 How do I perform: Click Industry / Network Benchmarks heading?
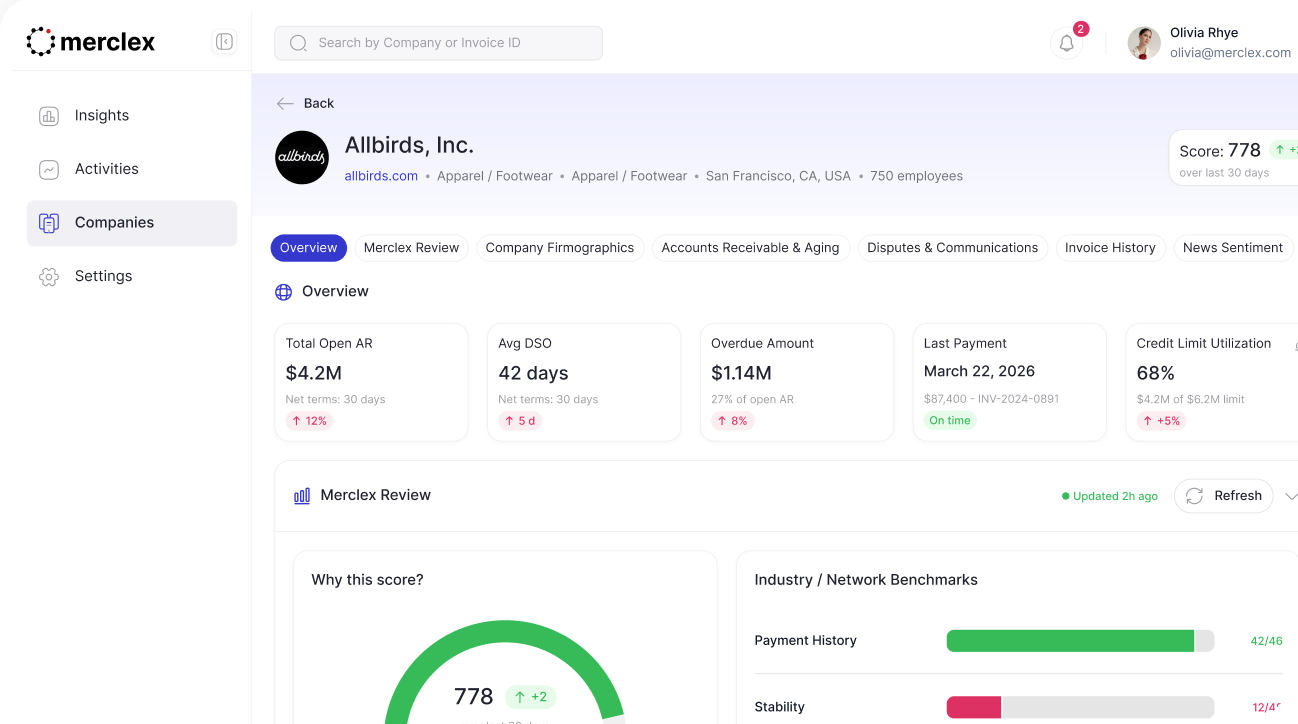(866, 580)
